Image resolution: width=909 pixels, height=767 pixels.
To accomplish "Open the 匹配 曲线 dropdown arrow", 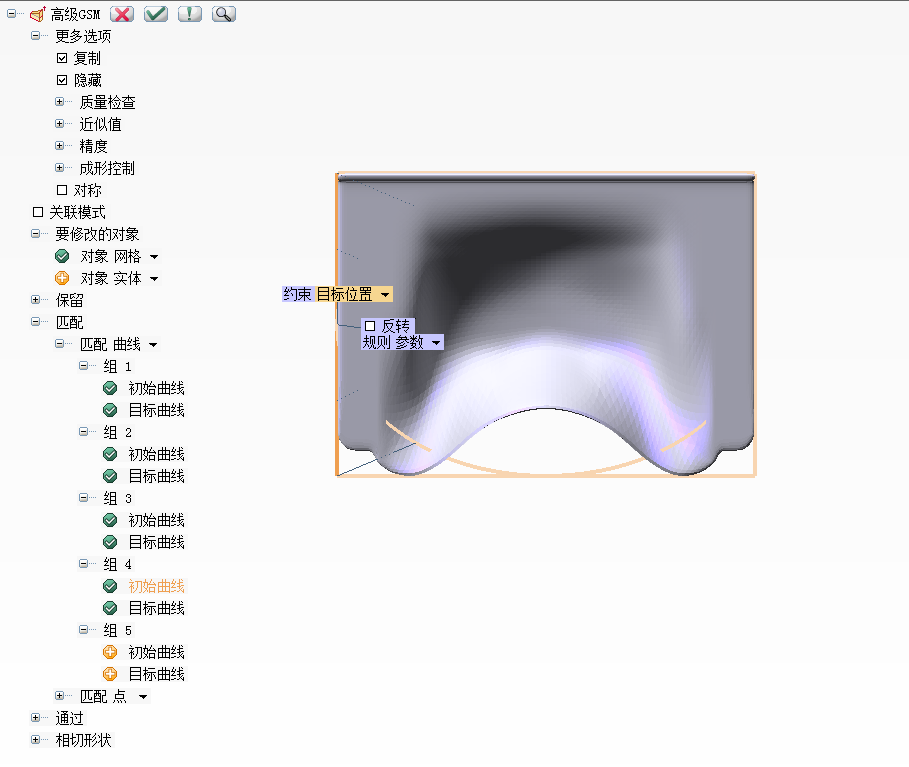I will pyautogui.click(x=153, y=345).
